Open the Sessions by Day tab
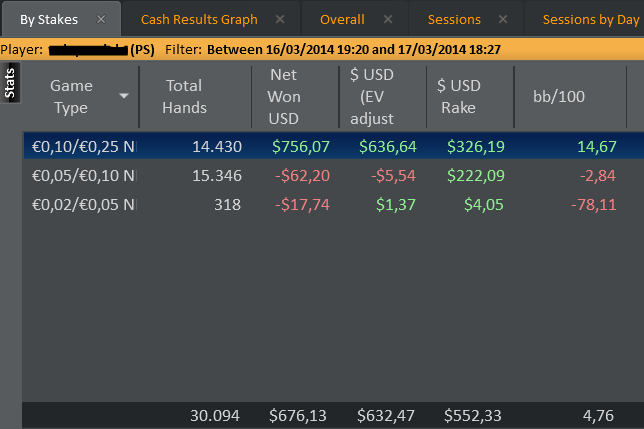 [590, 19]
